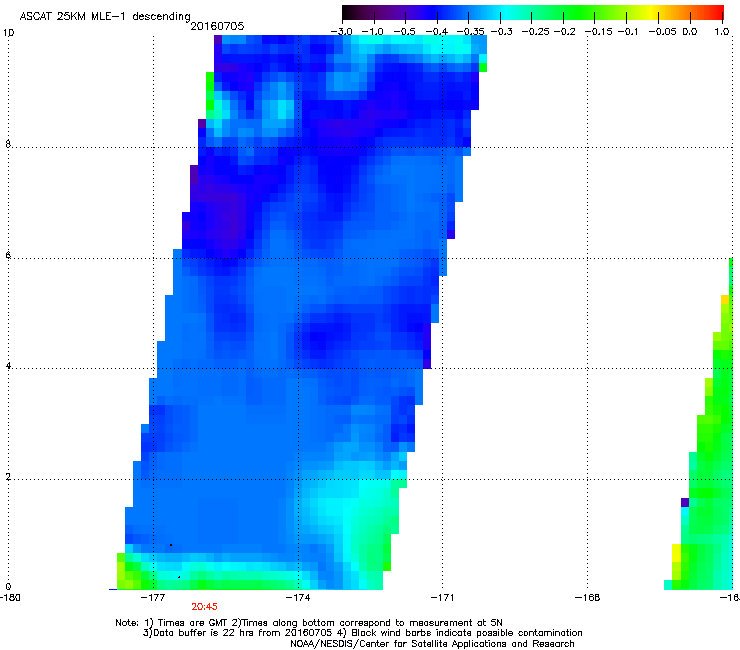Click the longitude axis label -171
The width and height of the screenshot is (740, 650).
pyautogui.click(x=443, y=598)
